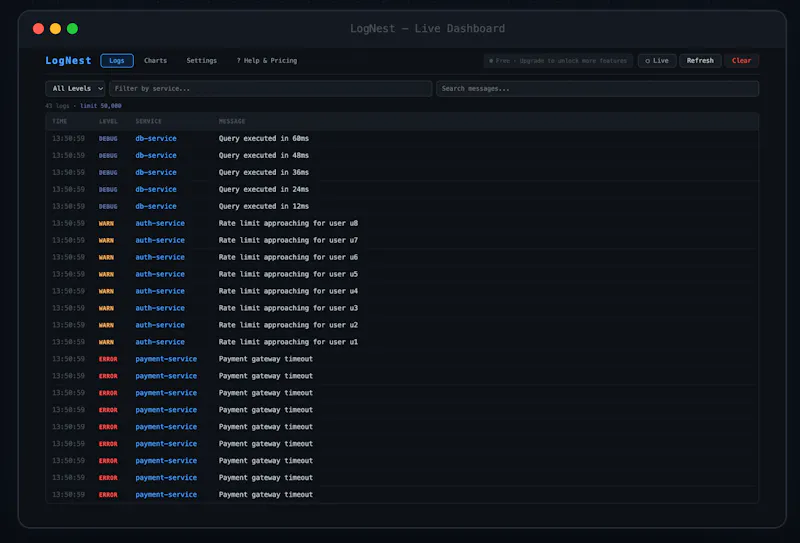This screenshot has width=800, height=543.
Task: Toggle Live streaming mode
Action: [x=657, y=61]
